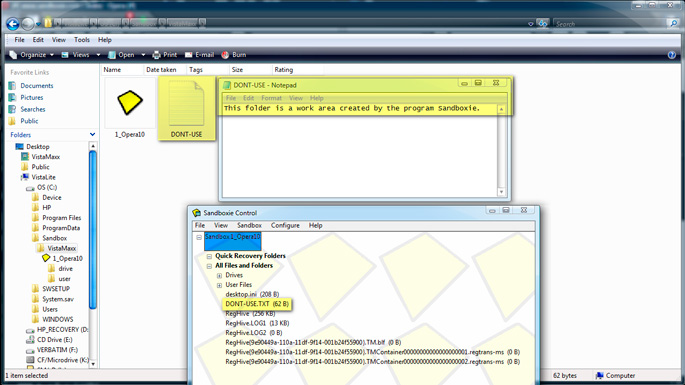The height and width of the screenshot is (385, 685).
Task: Select the SWSETUP folder
Action: pyautogui.click(x=55, y=289)
